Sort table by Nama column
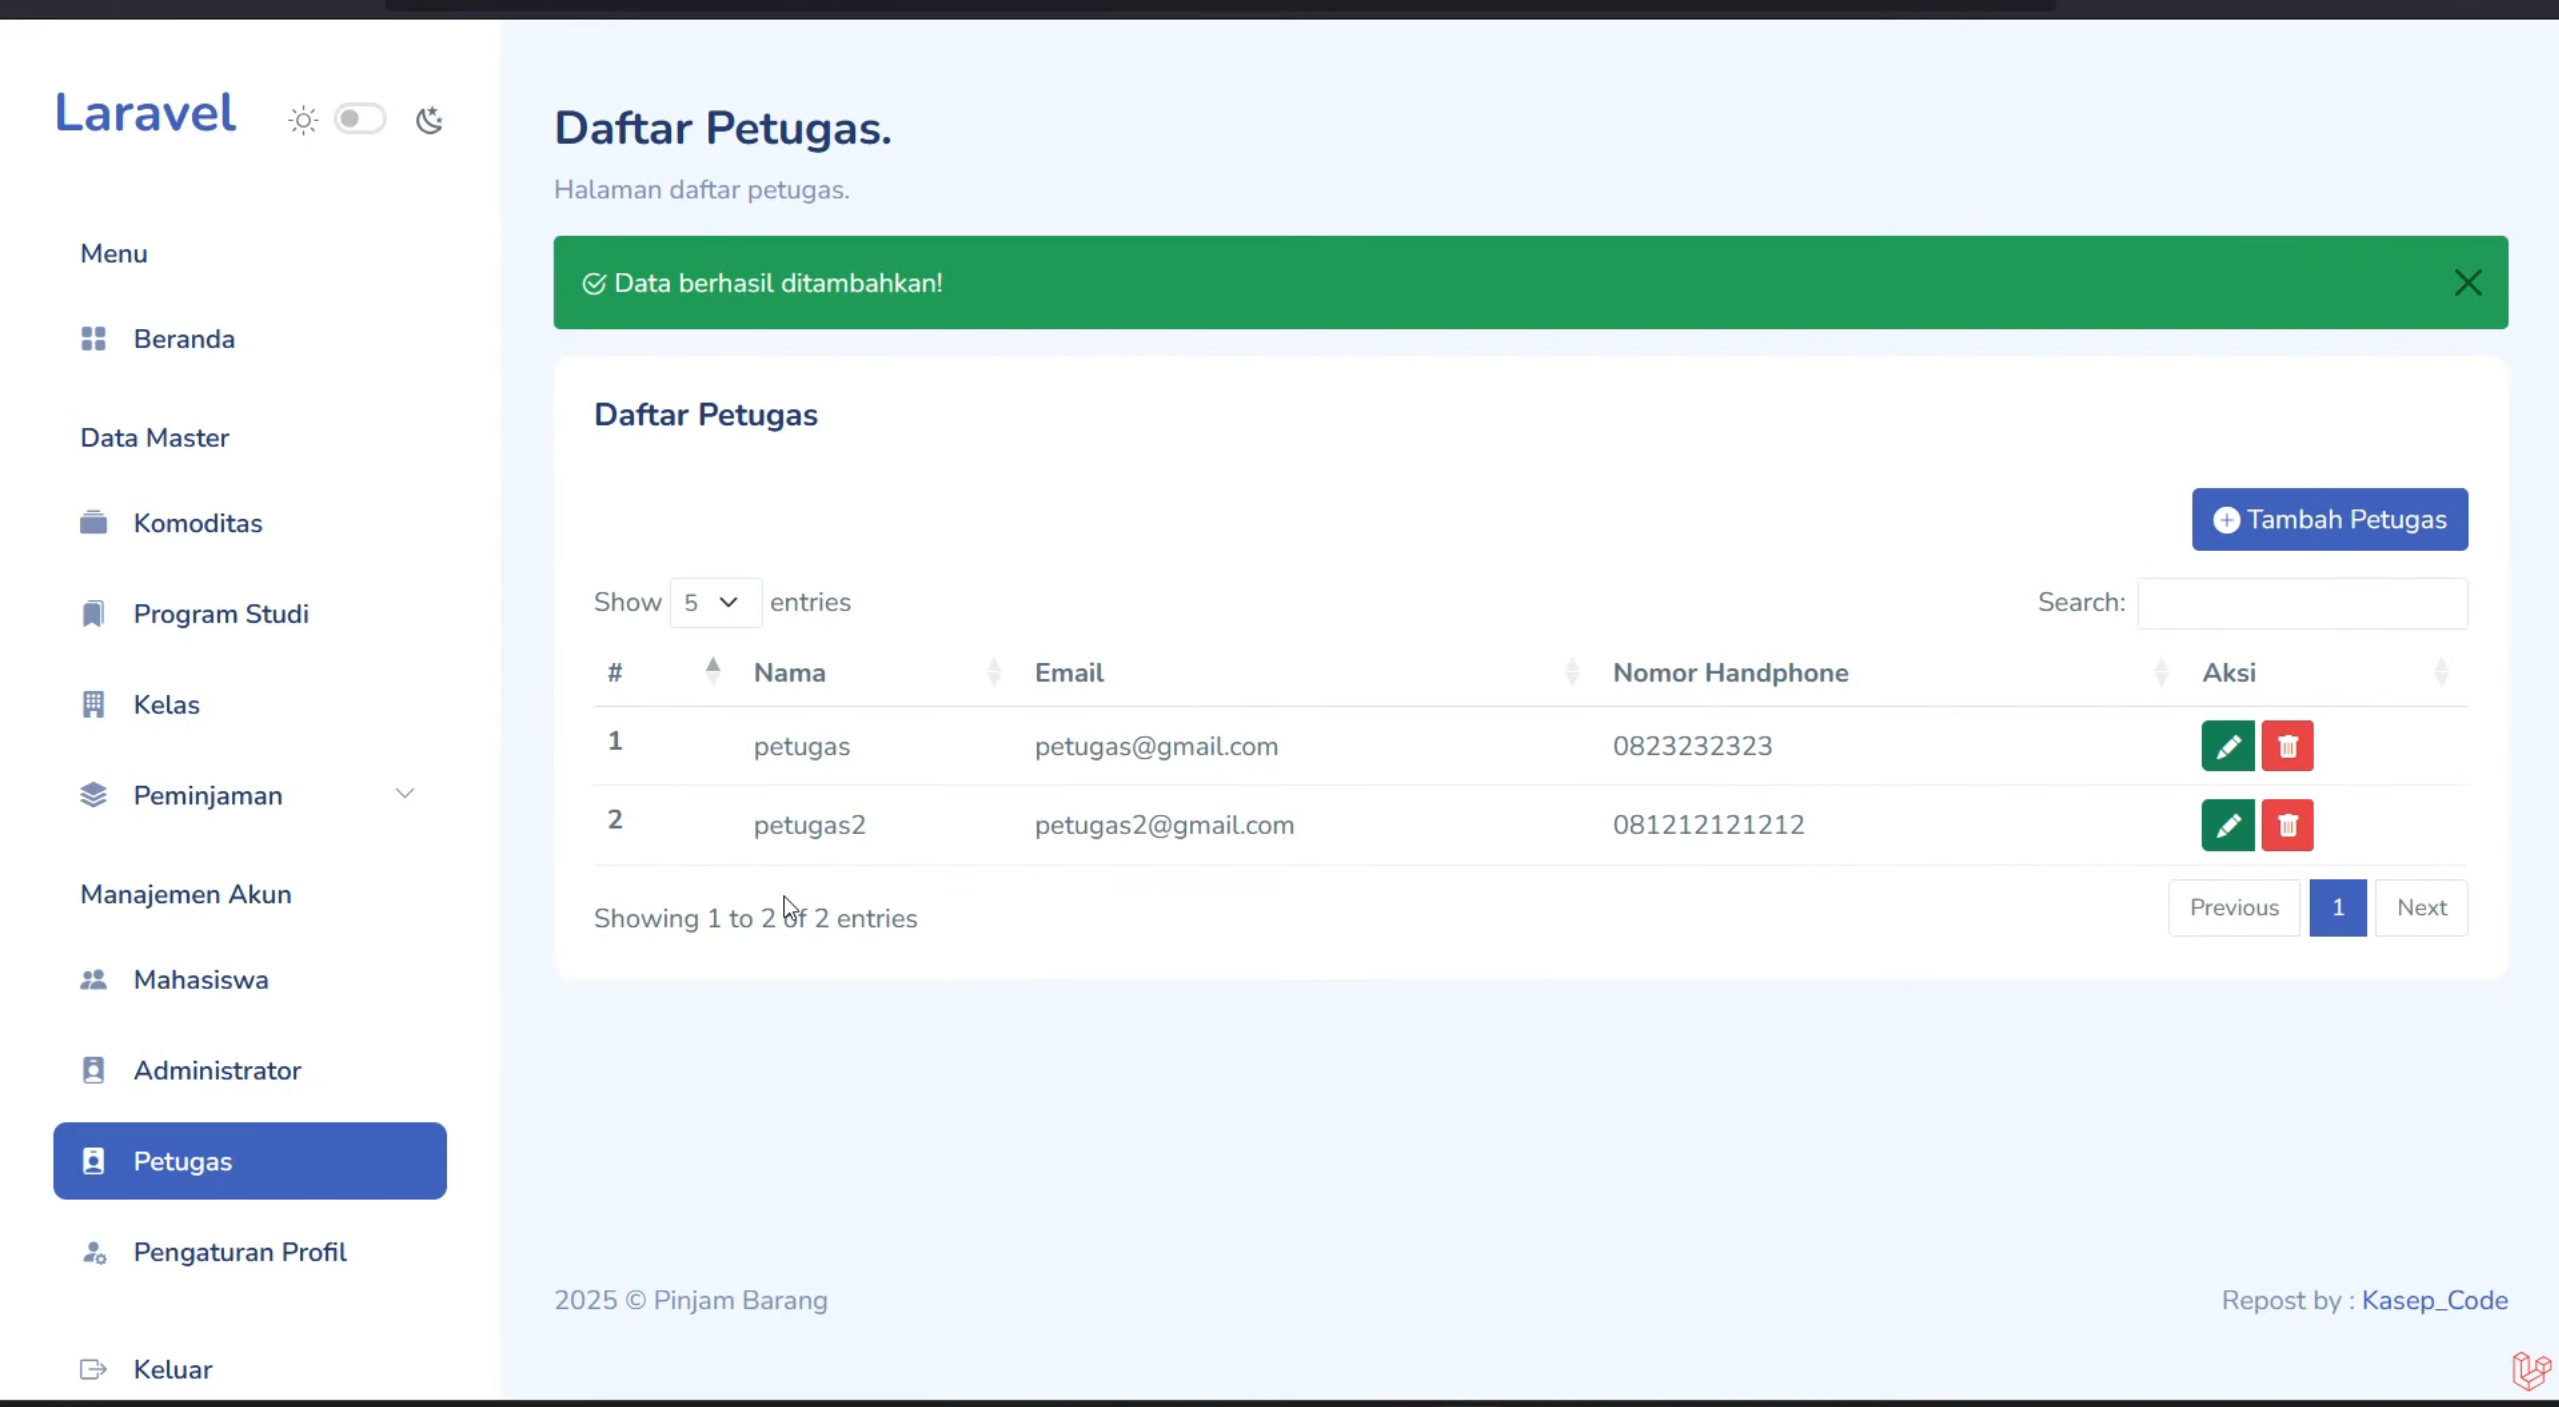Image resolution: width=2559 pixels, height=1407 pixels. point(880,672)
